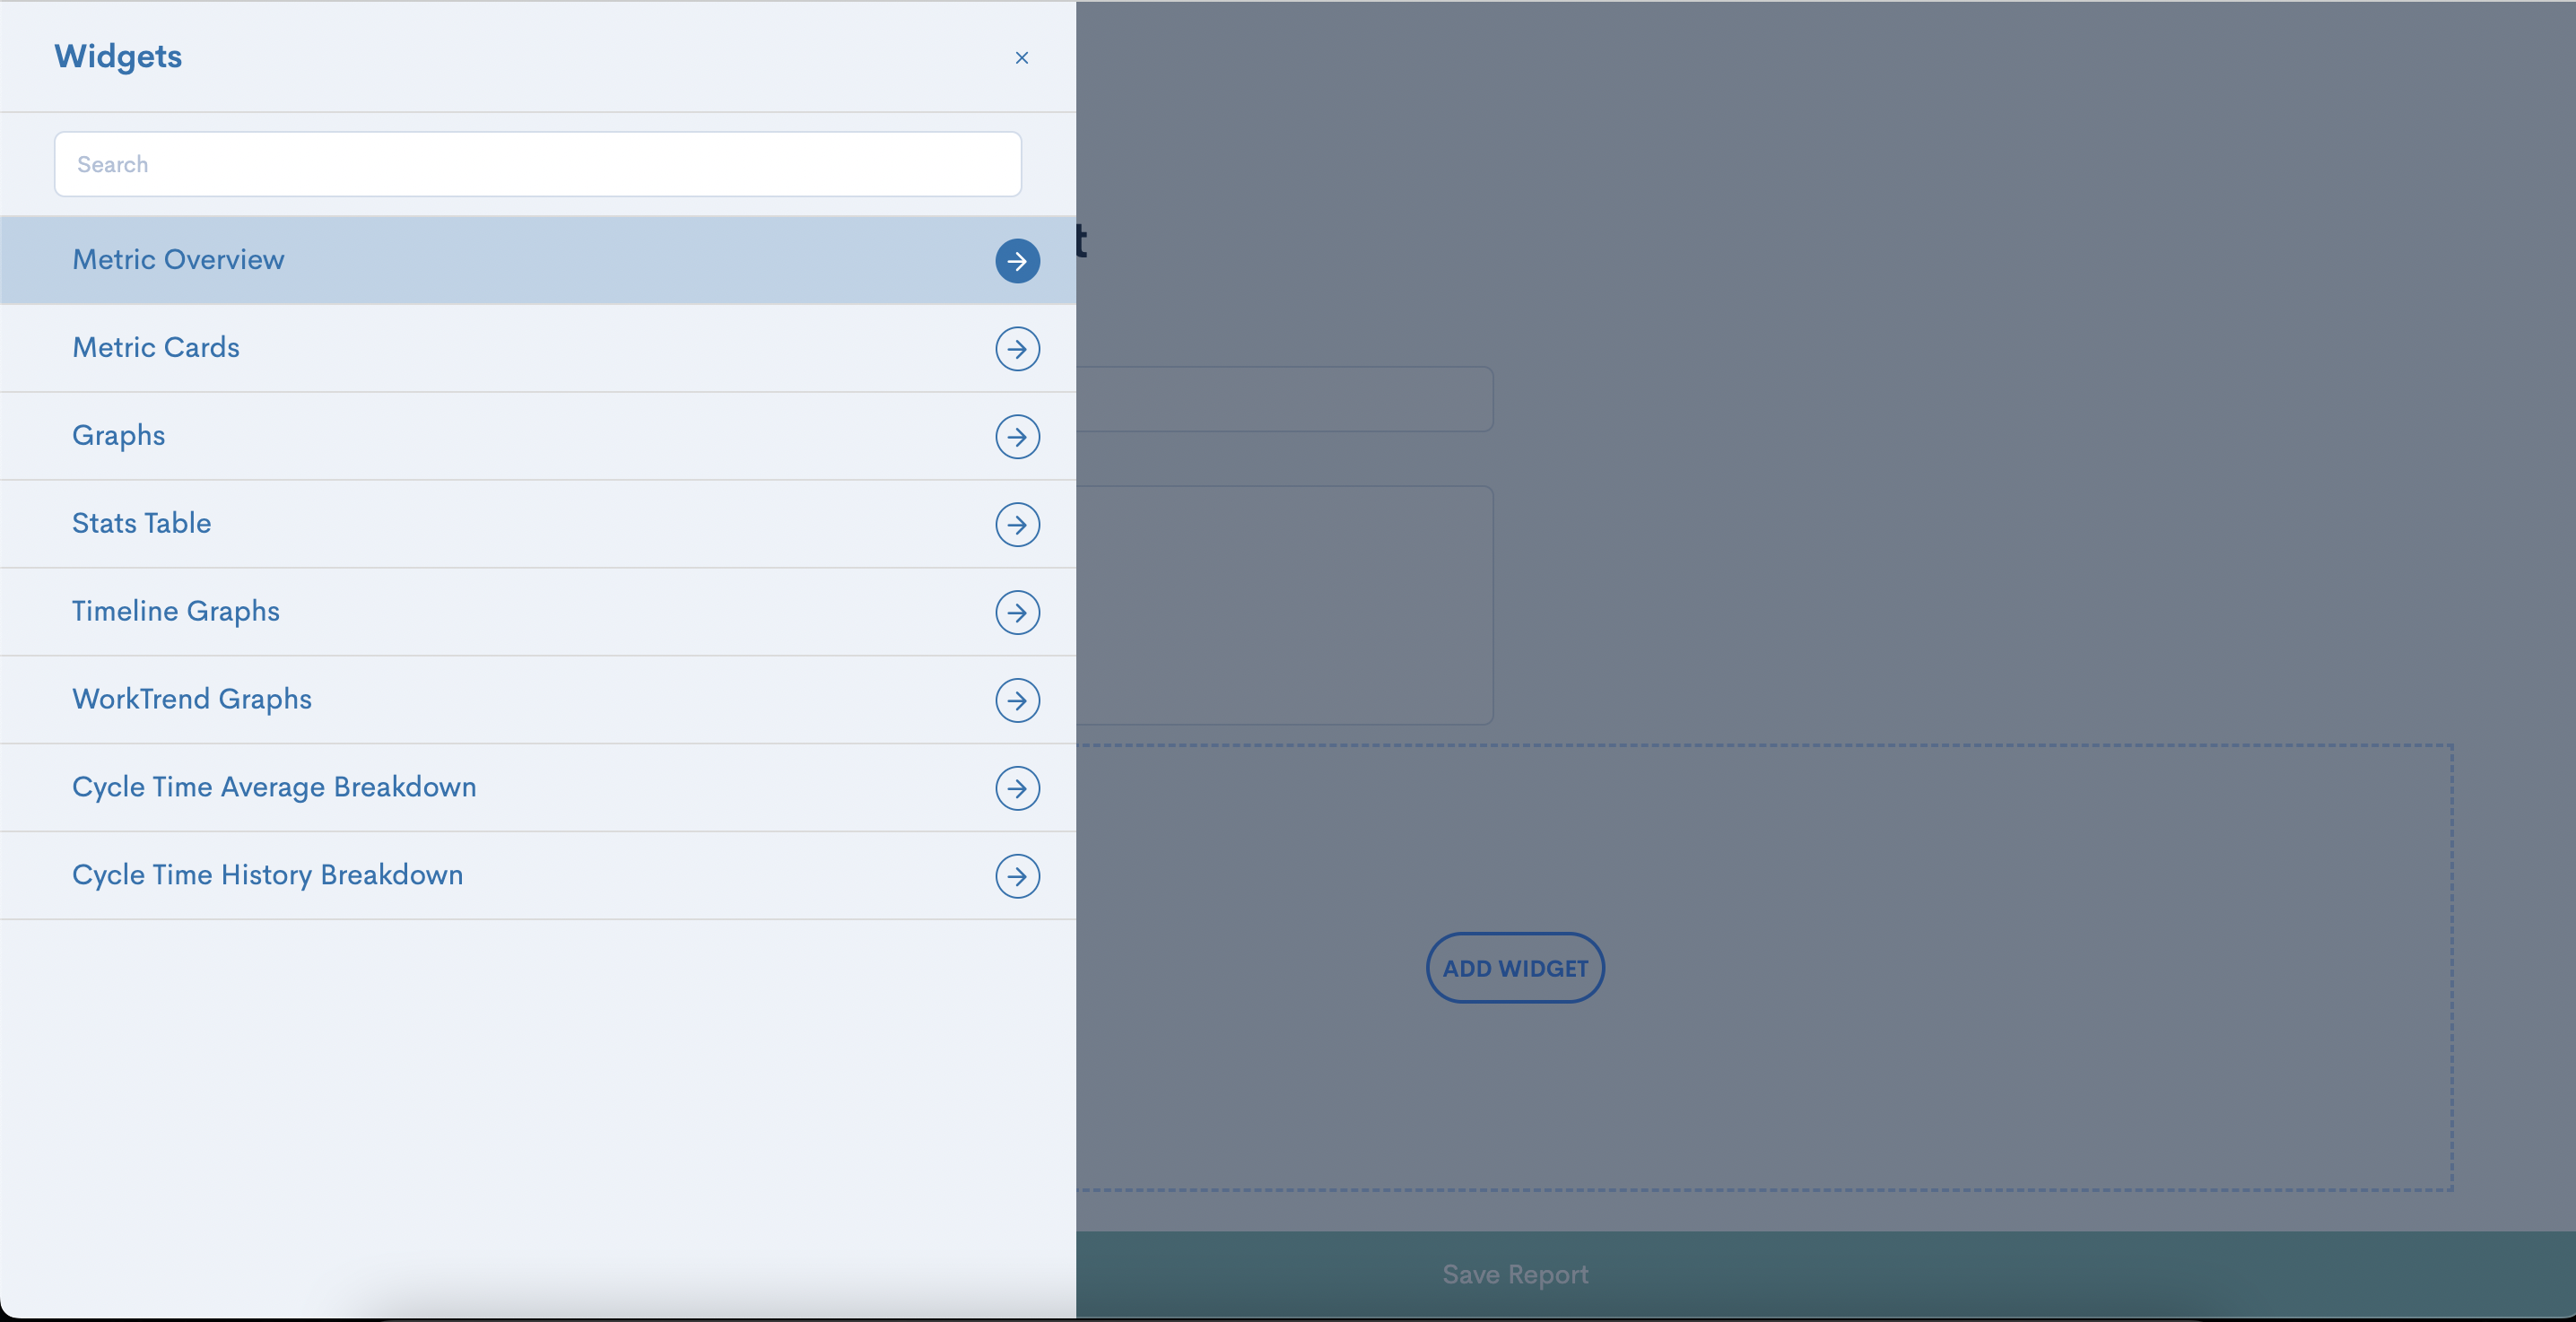Pick the Stats Table widget
Viewport: 2576px width, 1322px height.
[141, 523]
